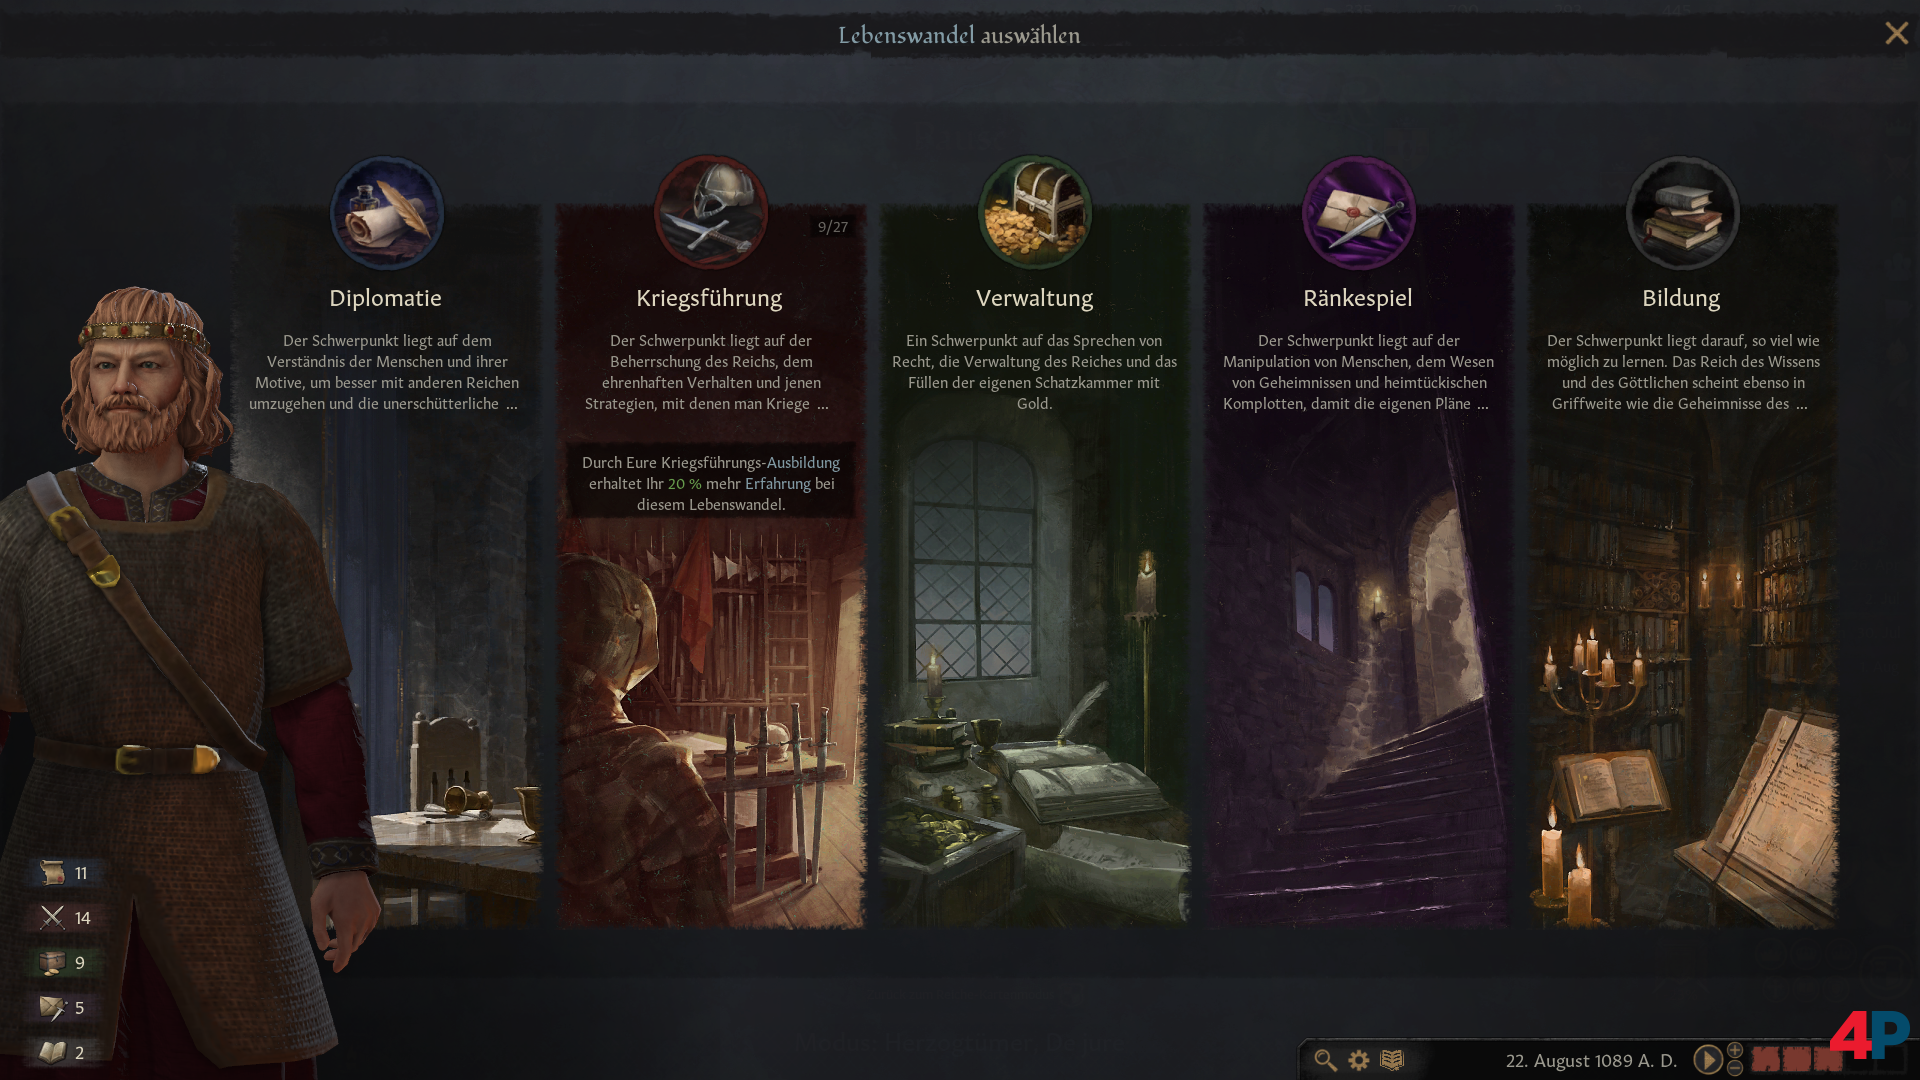Click the Erfahrung link in the tooltip
The image size is (1920, 1080).
(778, 484)
